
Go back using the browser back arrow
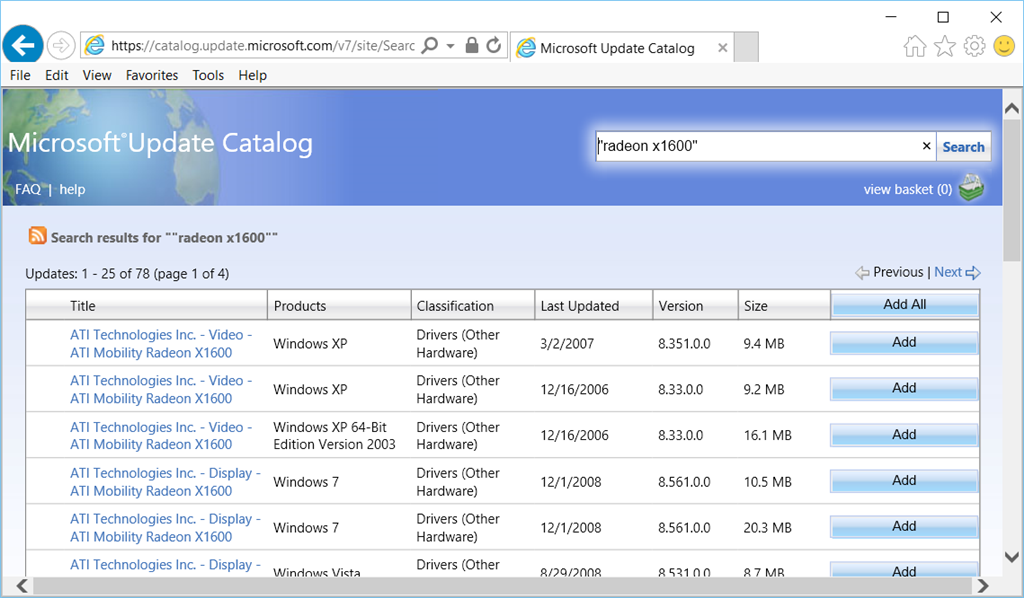coord(23,46)
